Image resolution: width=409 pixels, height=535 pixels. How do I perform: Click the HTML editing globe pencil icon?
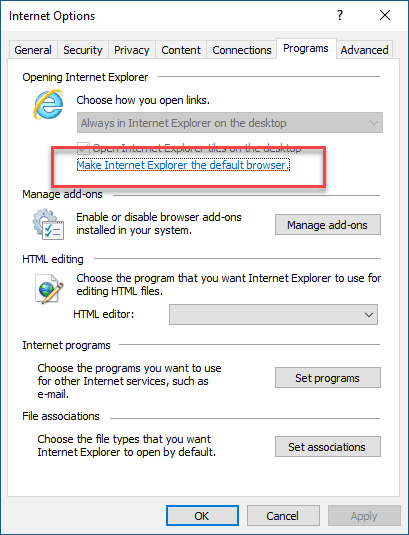click(49, 289)
